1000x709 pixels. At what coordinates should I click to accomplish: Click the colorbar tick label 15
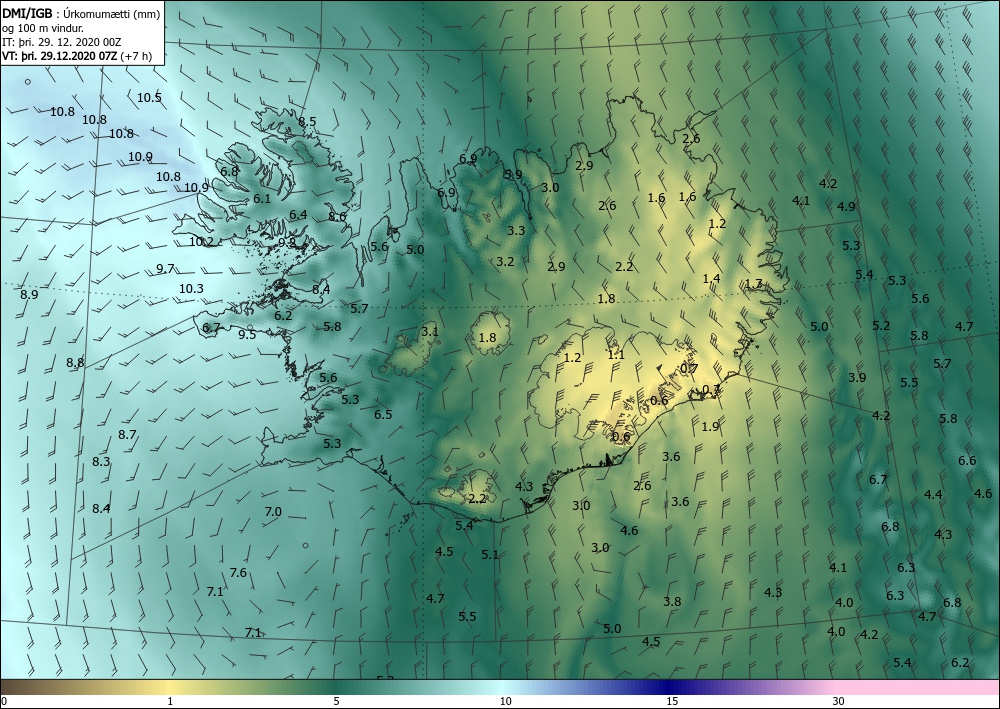(672, 701)
